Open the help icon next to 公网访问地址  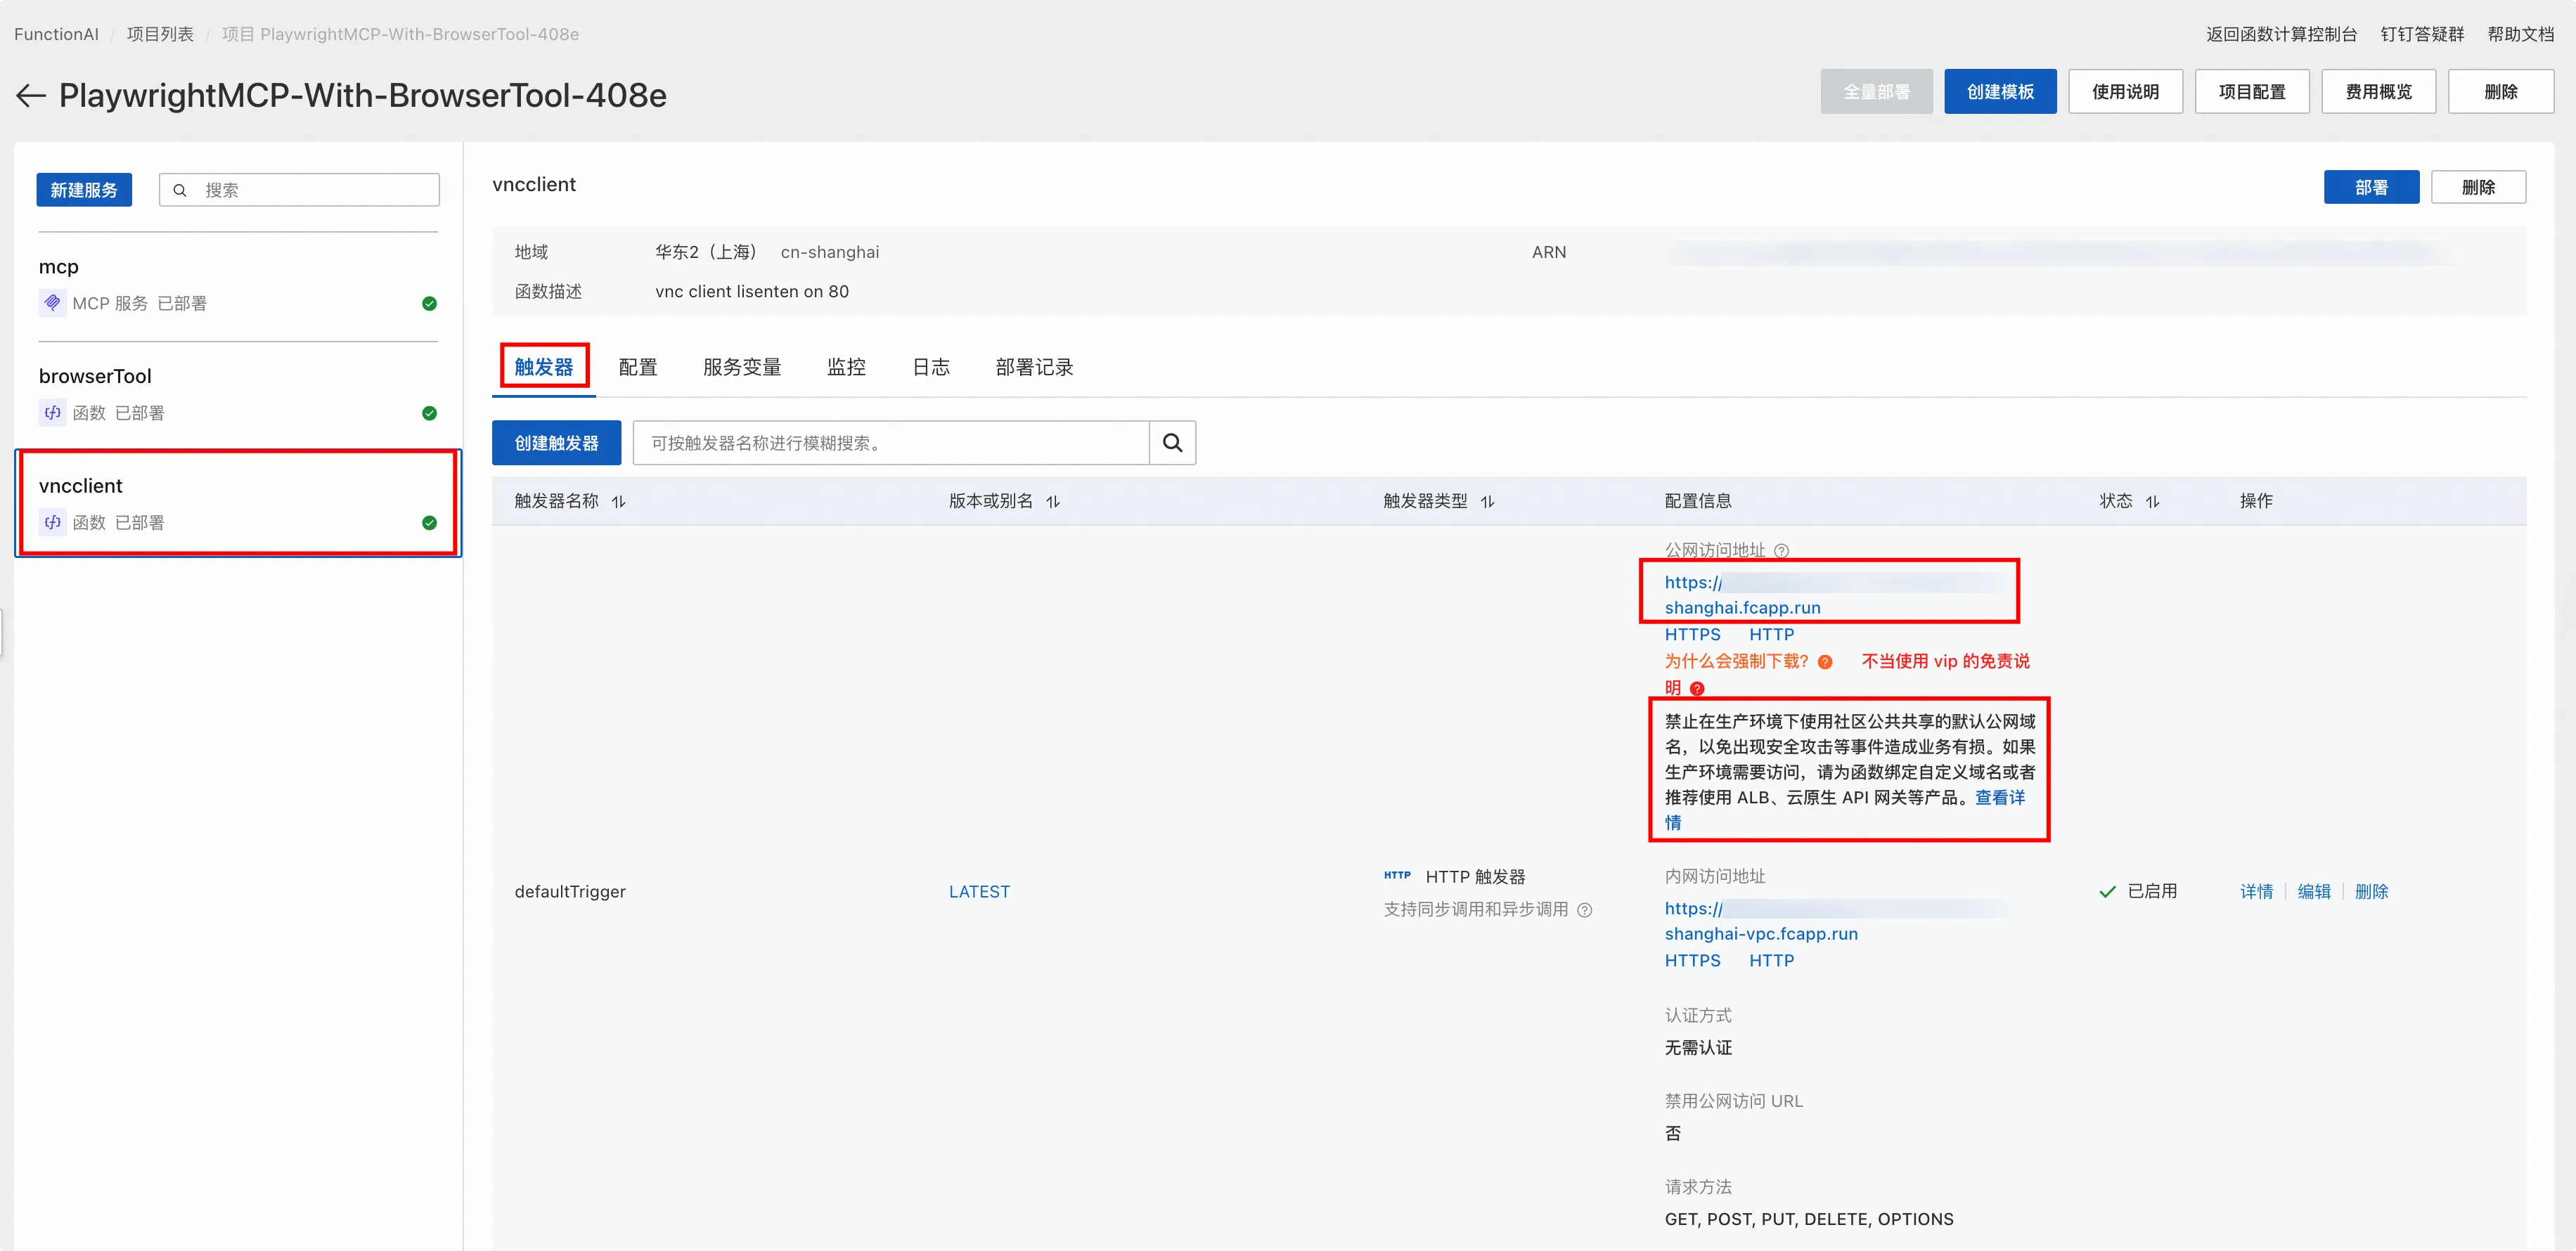pyautogui.click(x=1782, y=550)
